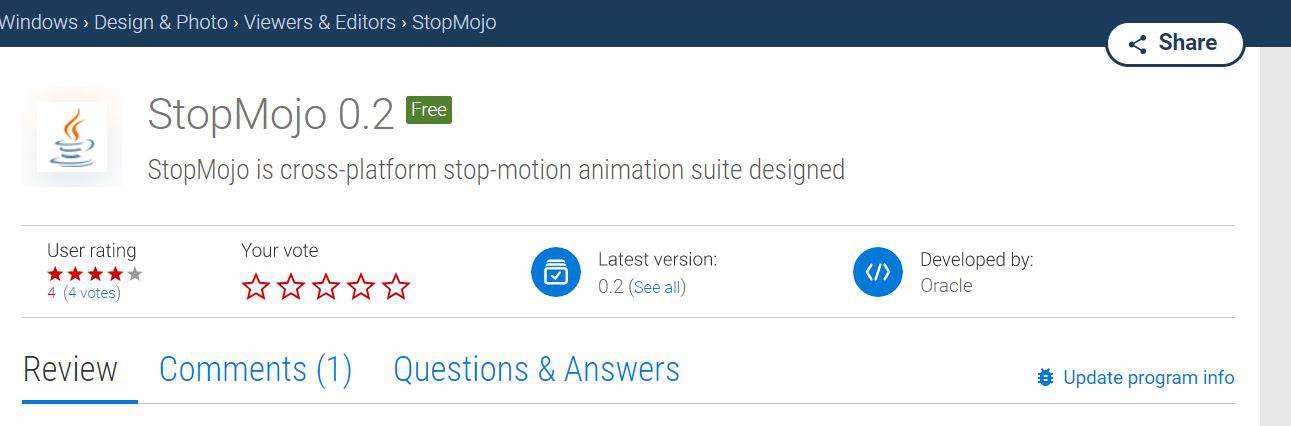
Task: Click the share icon in Share button
Action: (1137, 44)
